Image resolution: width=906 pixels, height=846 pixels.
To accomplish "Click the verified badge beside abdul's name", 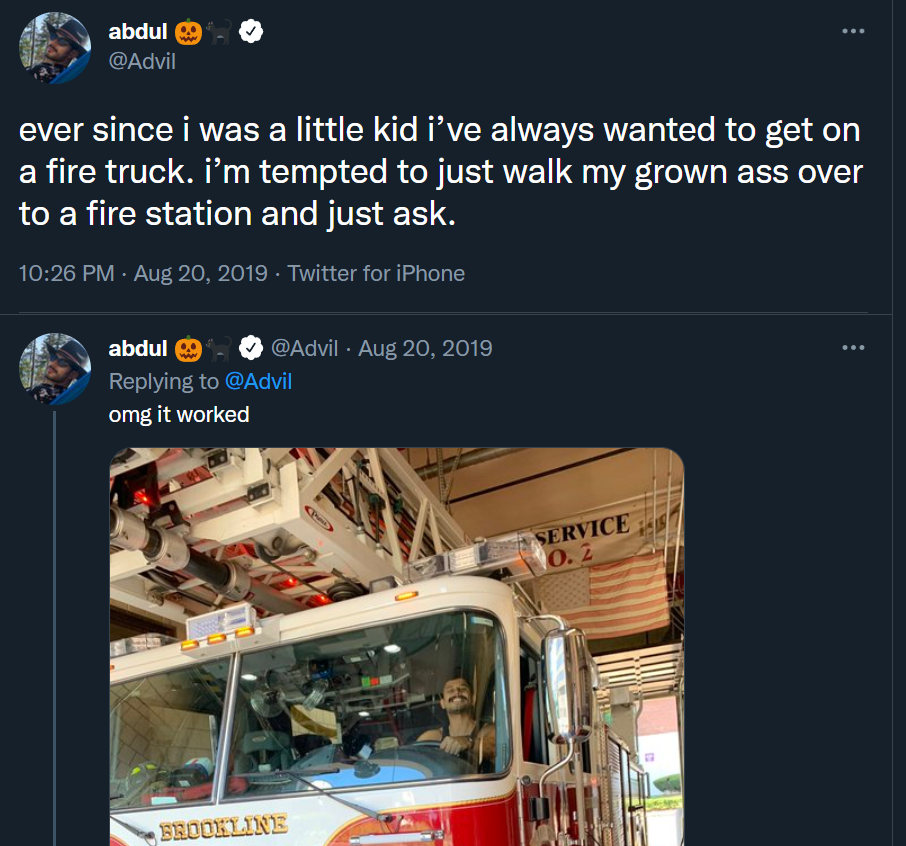I will pyautogui.click(x=251, y=31).
